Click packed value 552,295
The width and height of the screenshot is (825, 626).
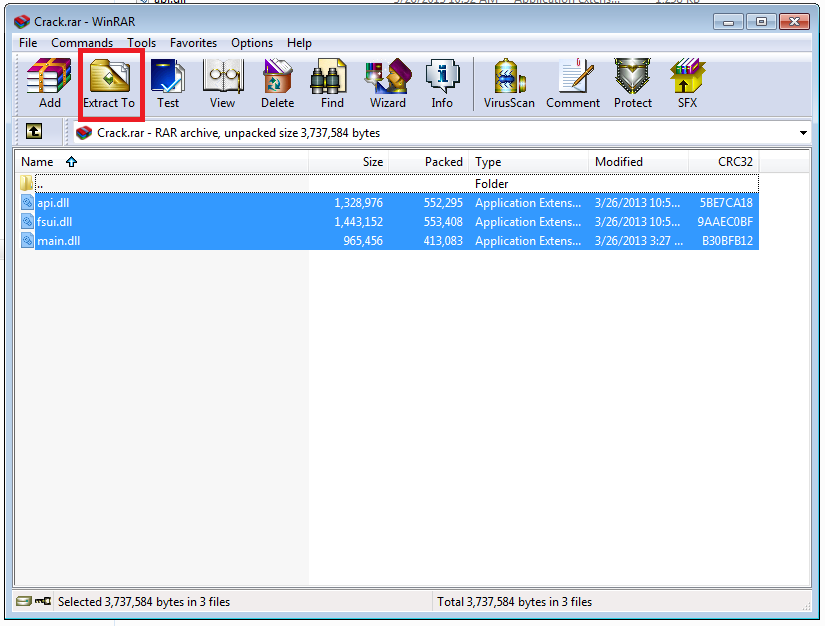click(x=443, y=203)
